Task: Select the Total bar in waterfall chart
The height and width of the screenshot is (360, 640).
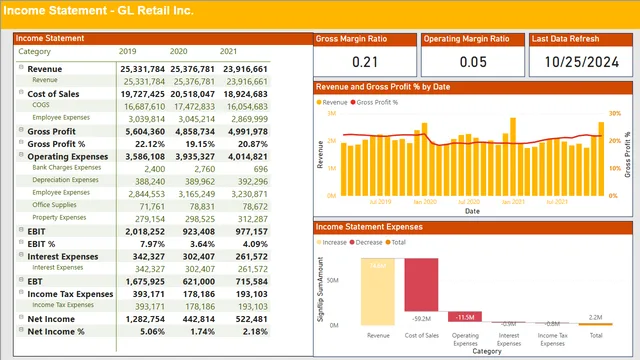Action: coord(596,324)
